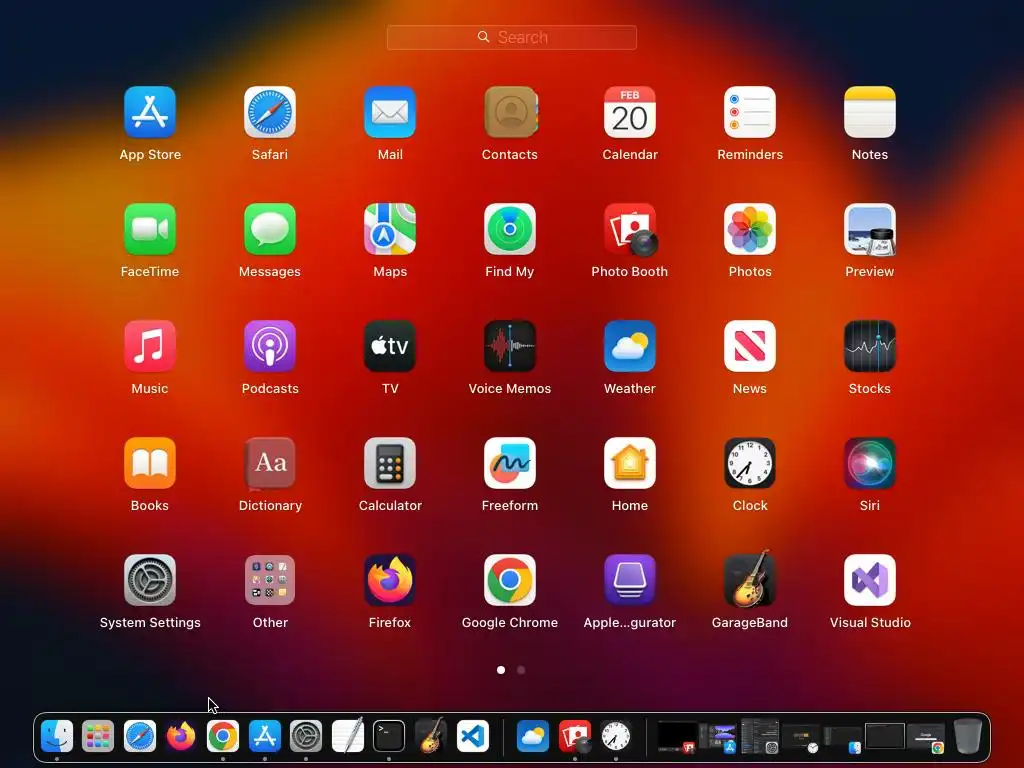Launch the Calculator app
1024x768 pixels.
390,462
